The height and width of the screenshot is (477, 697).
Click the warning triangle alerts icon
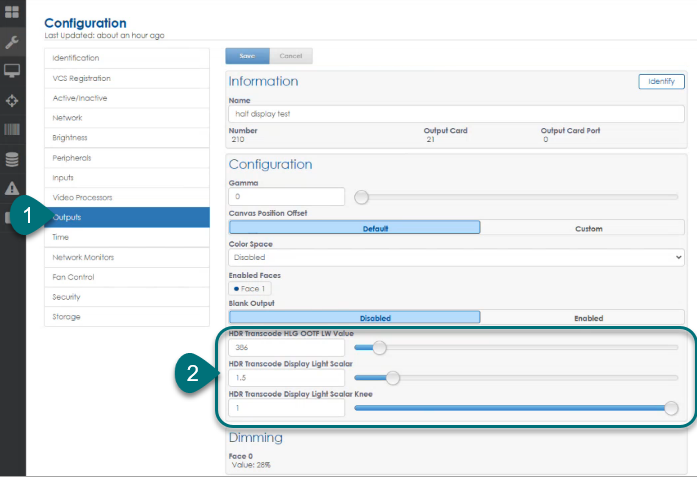coord(12,188)
